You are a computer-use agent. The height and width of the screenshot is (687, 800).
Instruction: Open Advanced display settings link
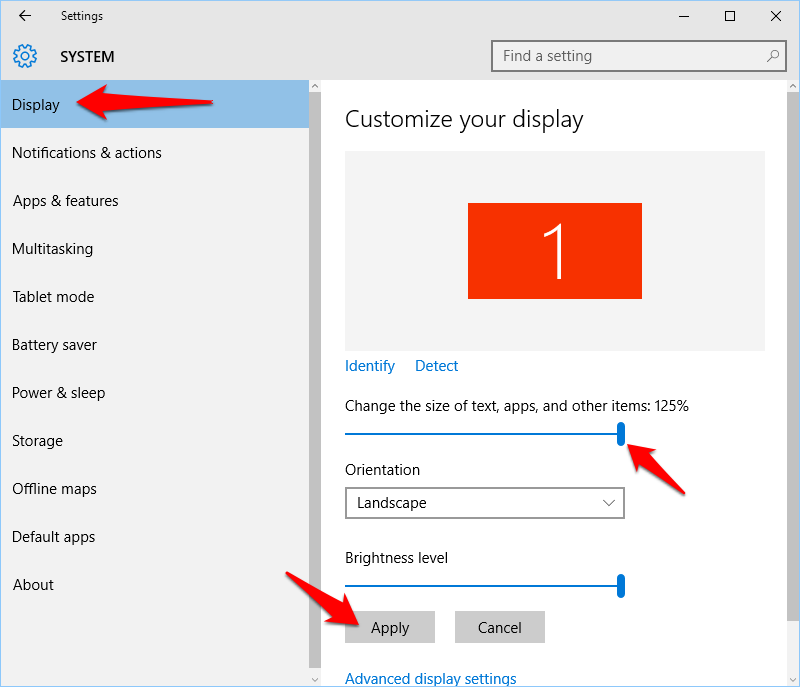431,678
